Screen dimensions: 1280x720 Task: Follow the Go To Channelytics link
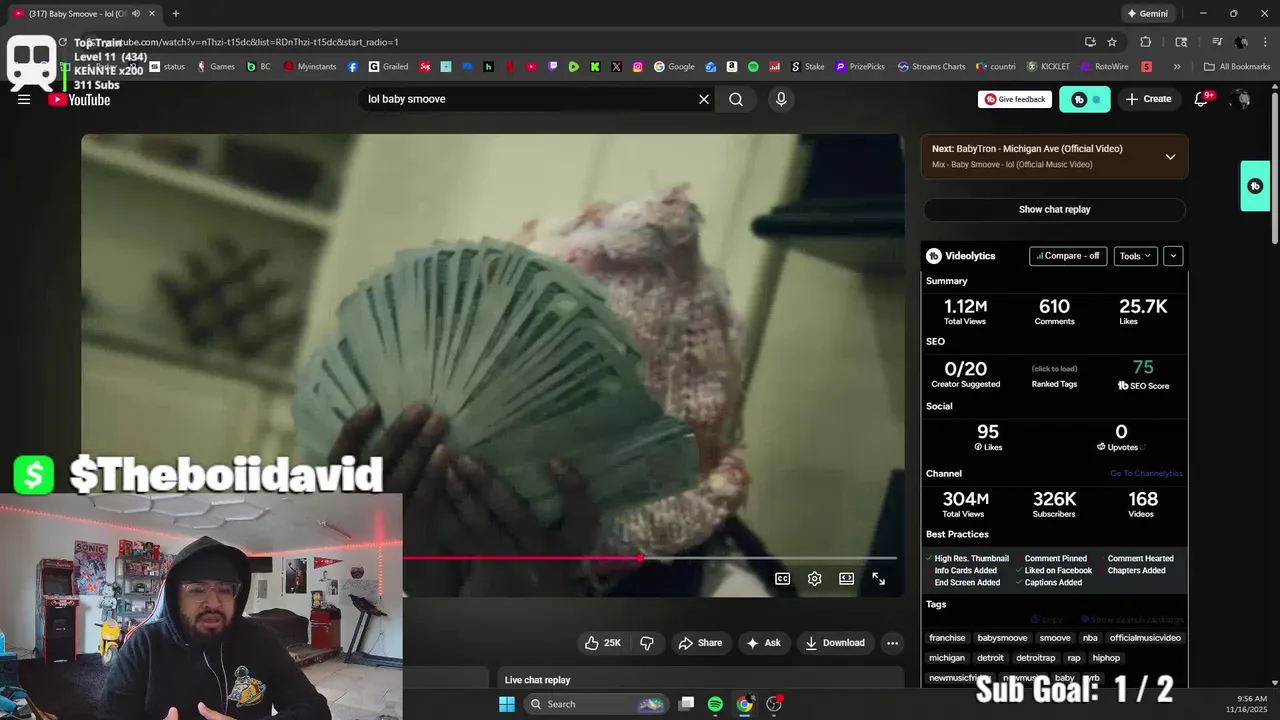[1146, 474]
